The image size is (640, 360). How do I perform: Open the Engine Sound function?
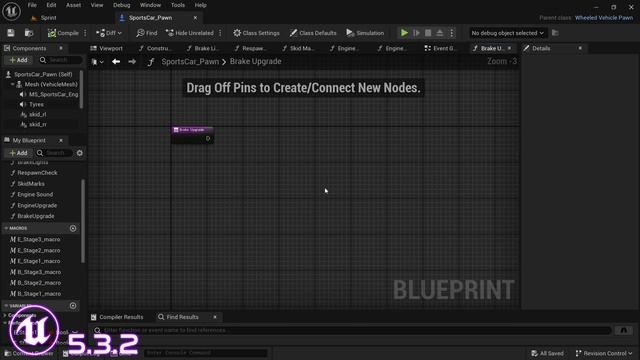pyautogui.click(x=35, y=195)
